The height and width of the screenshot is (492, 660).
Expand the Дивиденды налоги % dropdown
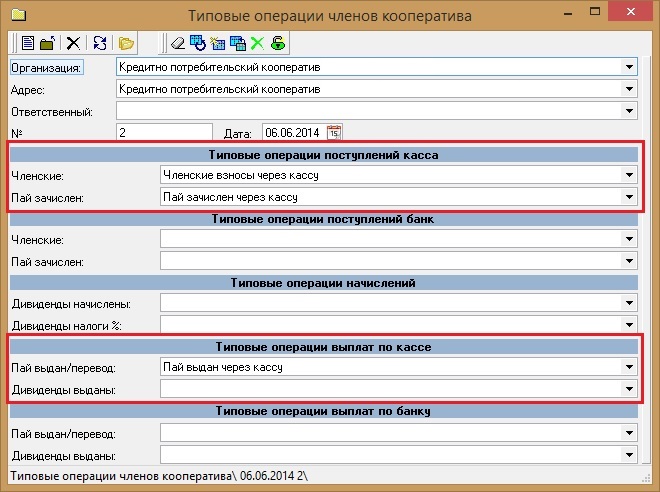pyautogui.click(x=629, y=325)
